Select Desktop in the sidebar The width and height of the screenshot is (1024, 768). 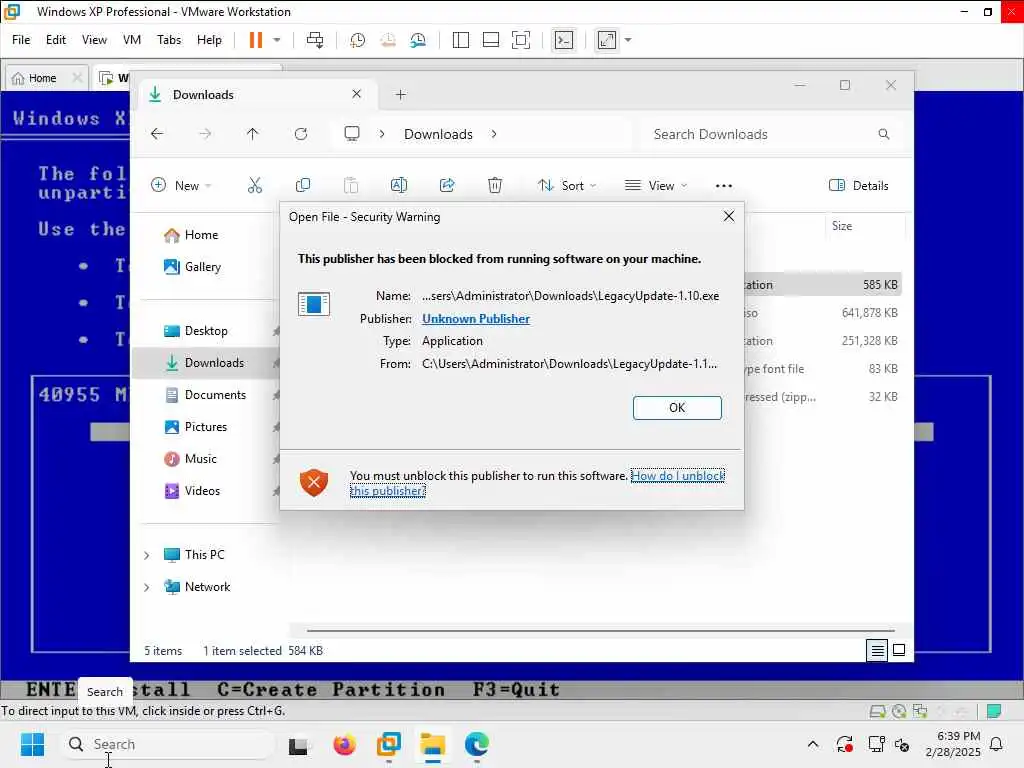coord(206,330)
